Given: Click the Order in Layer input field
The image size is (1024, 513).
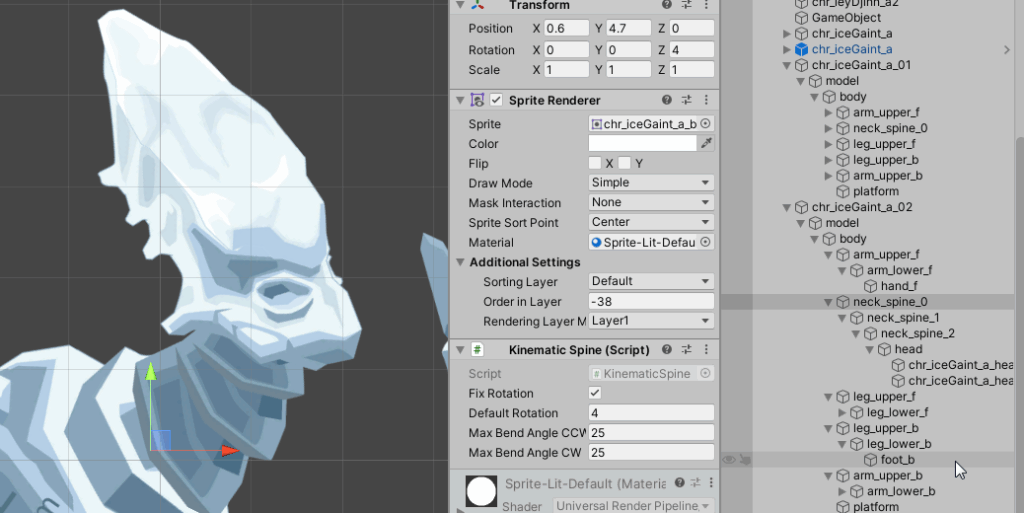Looking at the screenshot, I should coord(651,301).
